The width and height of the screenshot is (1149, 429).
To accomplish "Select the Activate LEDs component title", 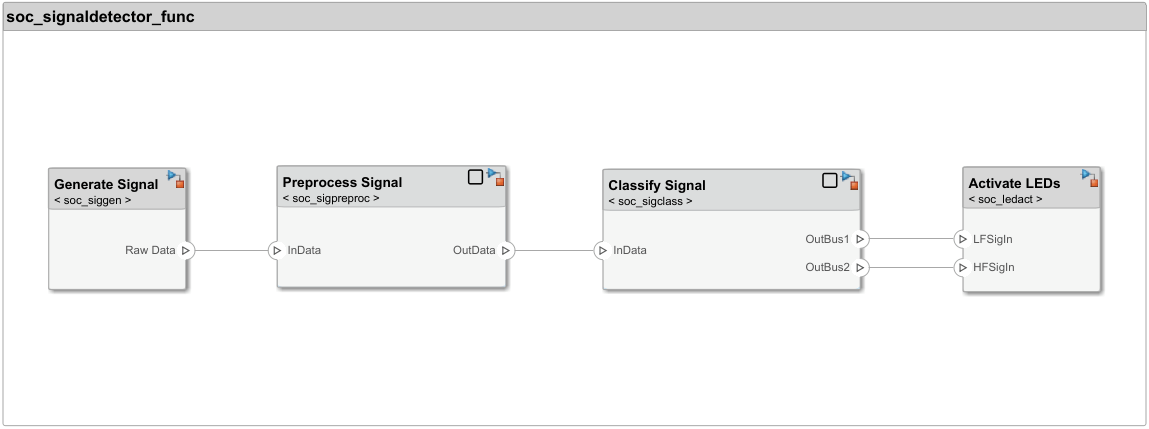I will click(1014, 183).
